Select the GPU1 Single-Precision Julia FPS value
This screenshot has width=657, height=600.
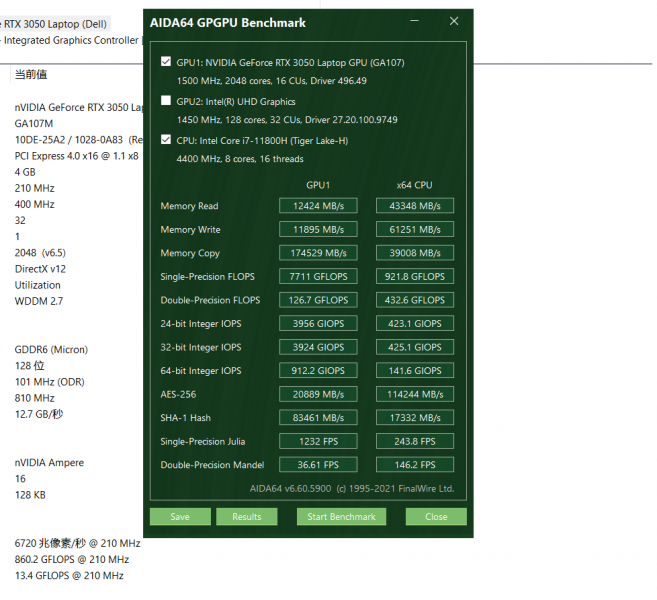[x=318, y=442]
